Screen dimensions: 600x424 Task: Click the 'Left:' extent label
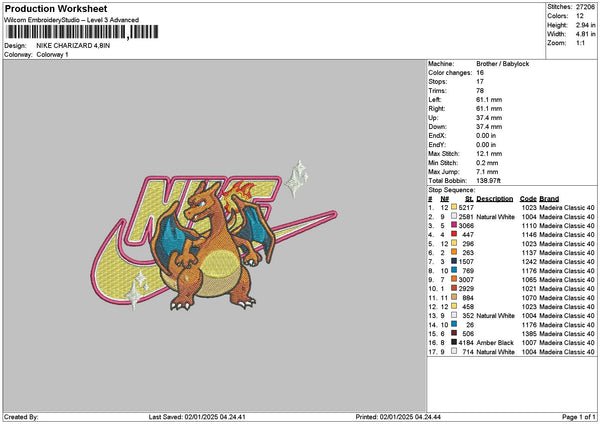pyautogui.click(x=435, y=100)
